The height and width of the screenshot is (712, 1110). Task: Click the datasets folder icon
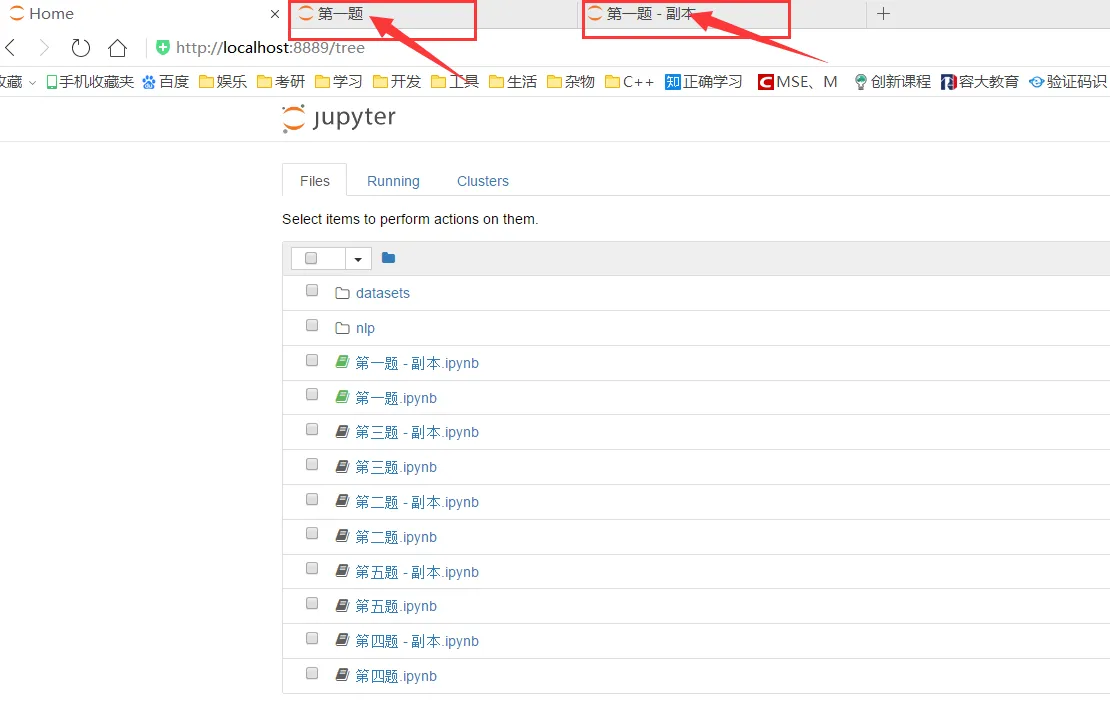pyautogui.click(x=342, y=293)
